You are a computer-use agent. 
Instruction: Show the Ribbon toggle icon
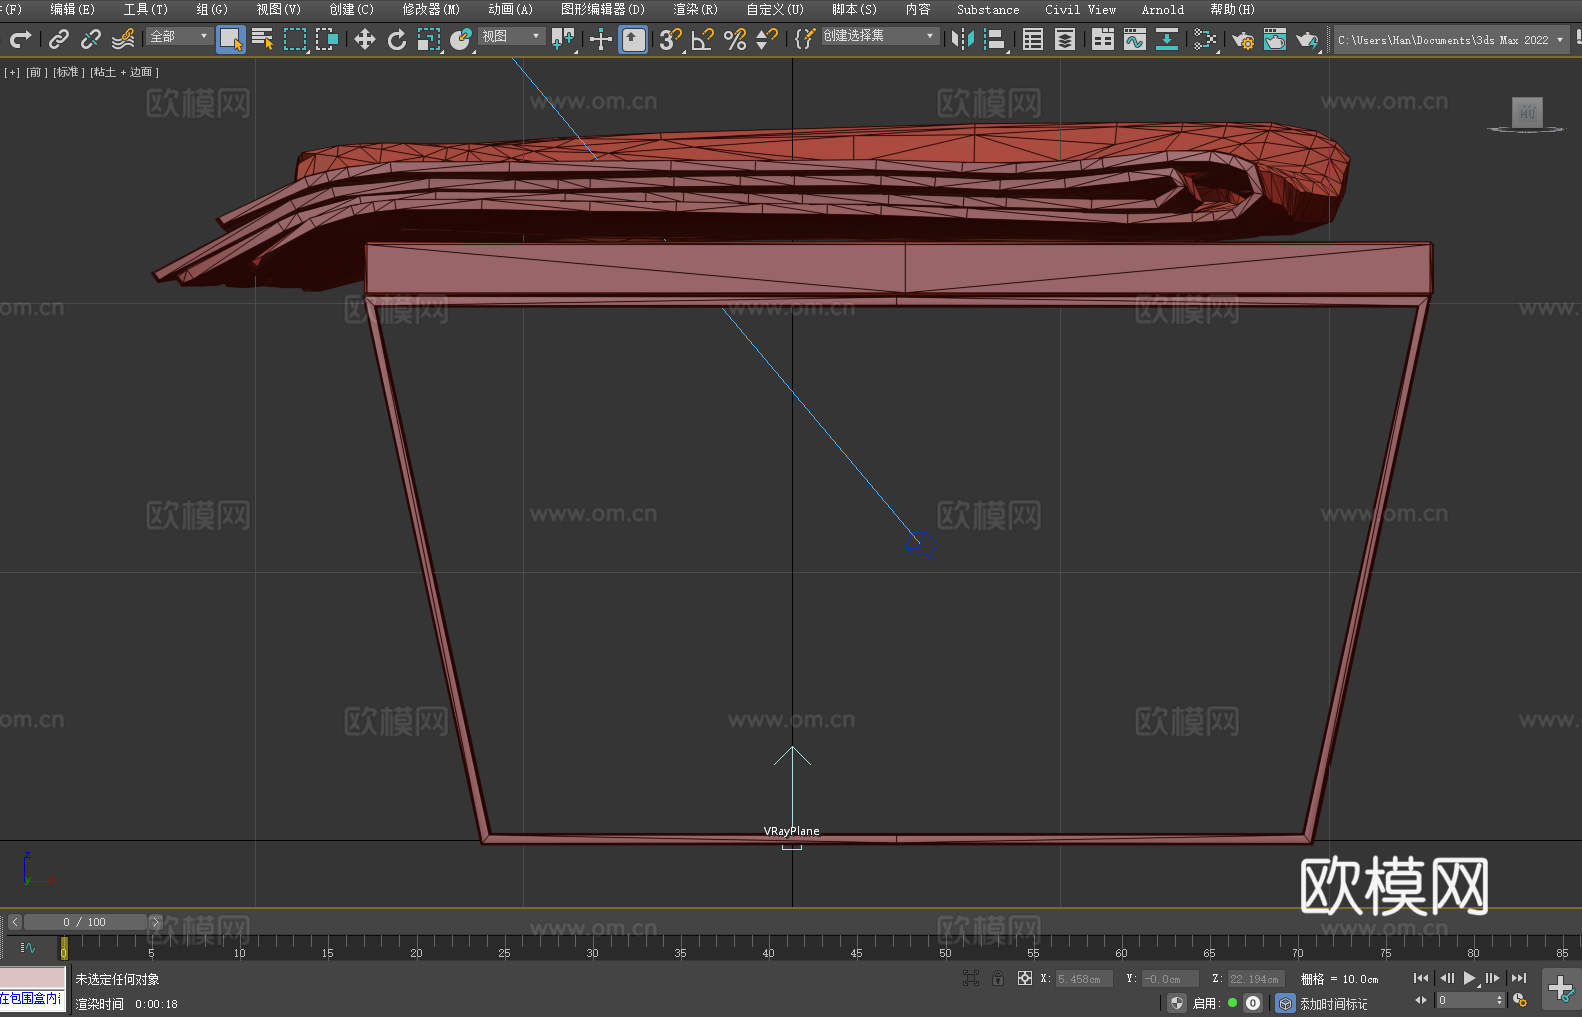tap(1103, 39)
